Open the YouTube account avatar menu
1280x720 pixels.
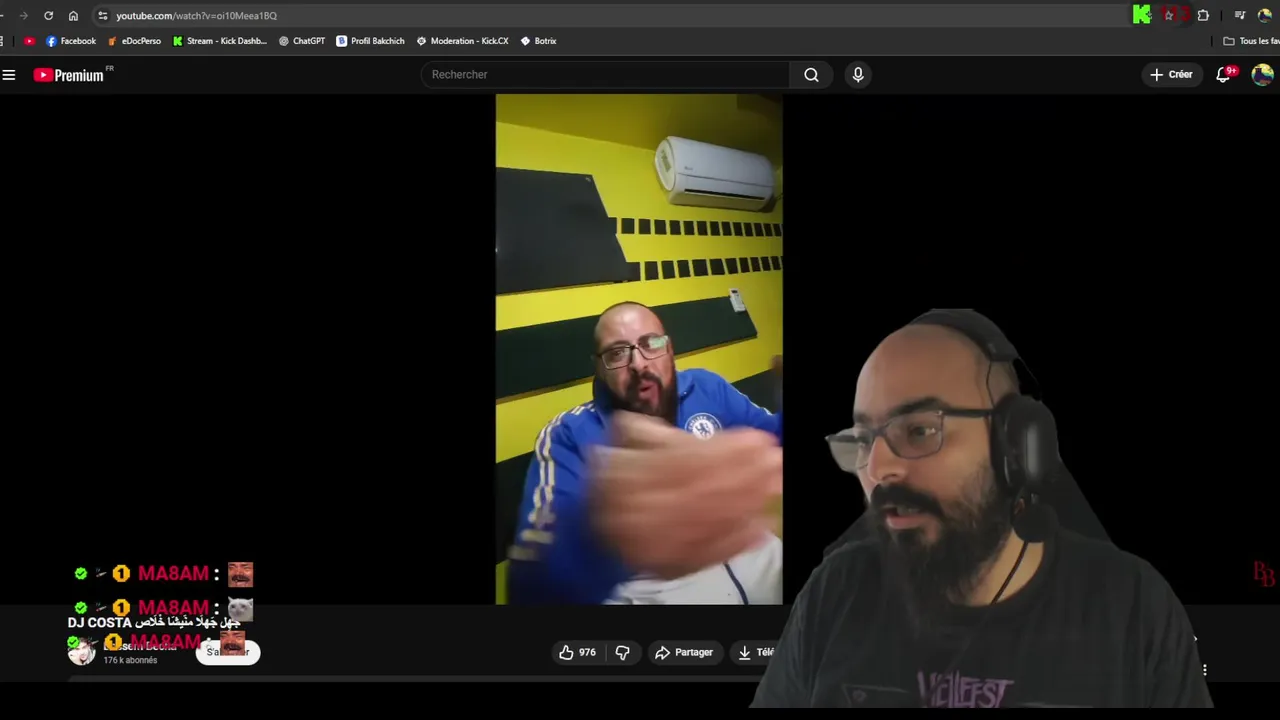point(1262,75)
